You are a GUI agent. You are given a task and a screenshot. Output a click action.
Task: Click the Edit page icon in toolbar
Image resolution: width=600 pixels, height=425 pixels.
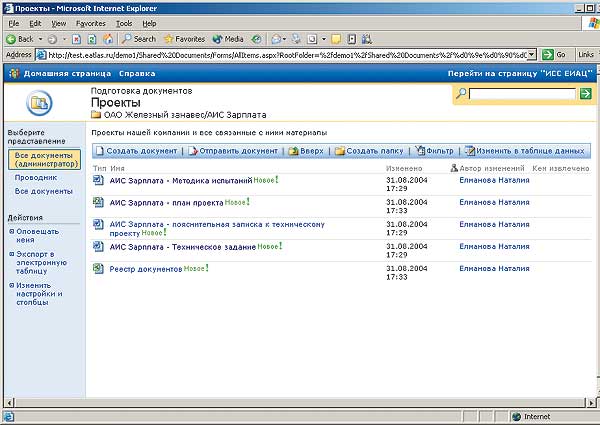click(312, 39)
